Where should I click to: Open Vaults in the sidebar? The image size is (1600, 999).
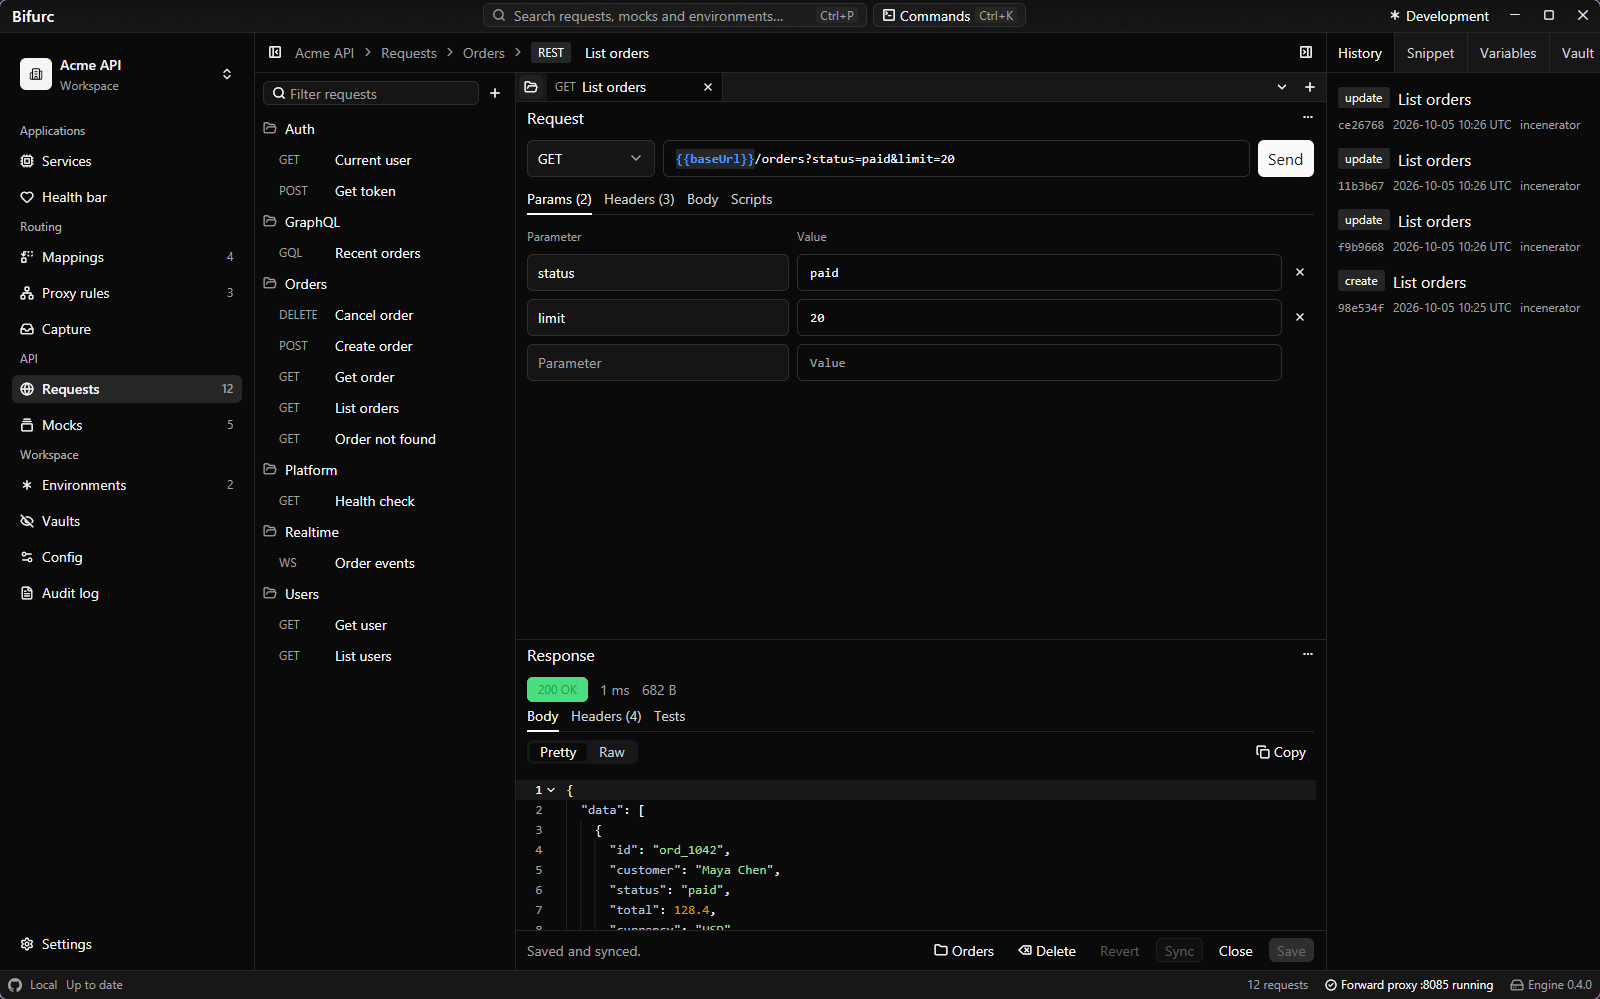tap(127, 521)
